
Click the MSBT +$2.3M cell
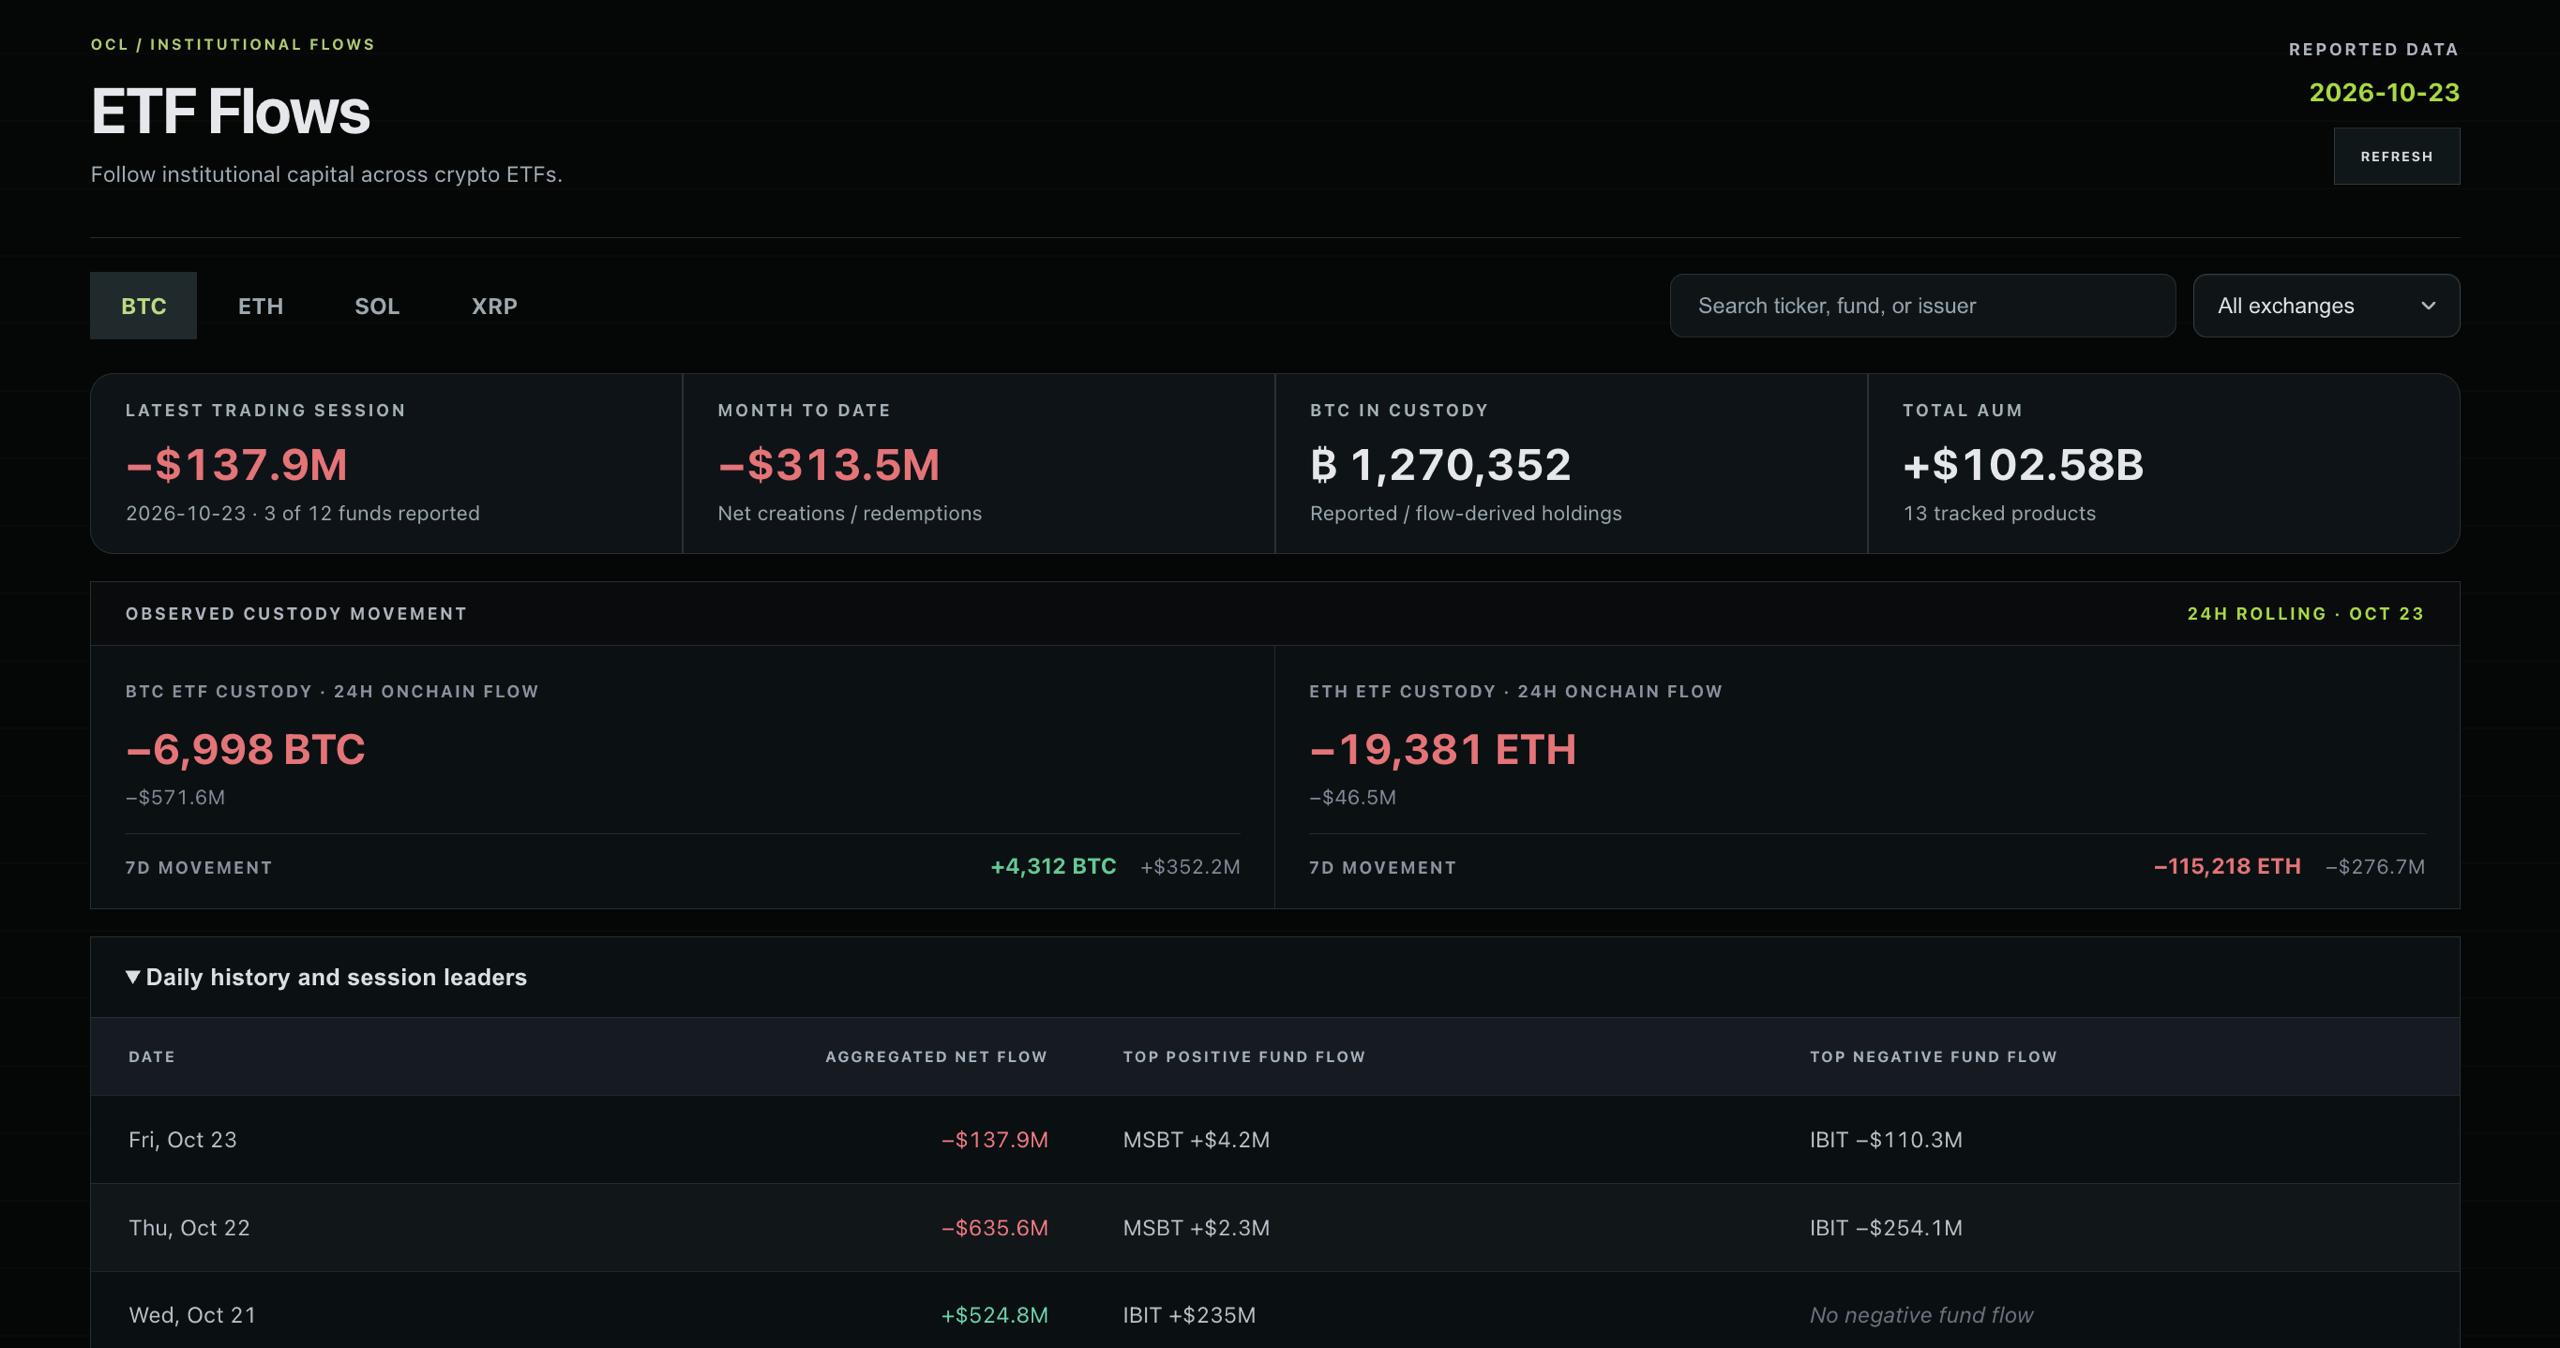[1196, 1228]
